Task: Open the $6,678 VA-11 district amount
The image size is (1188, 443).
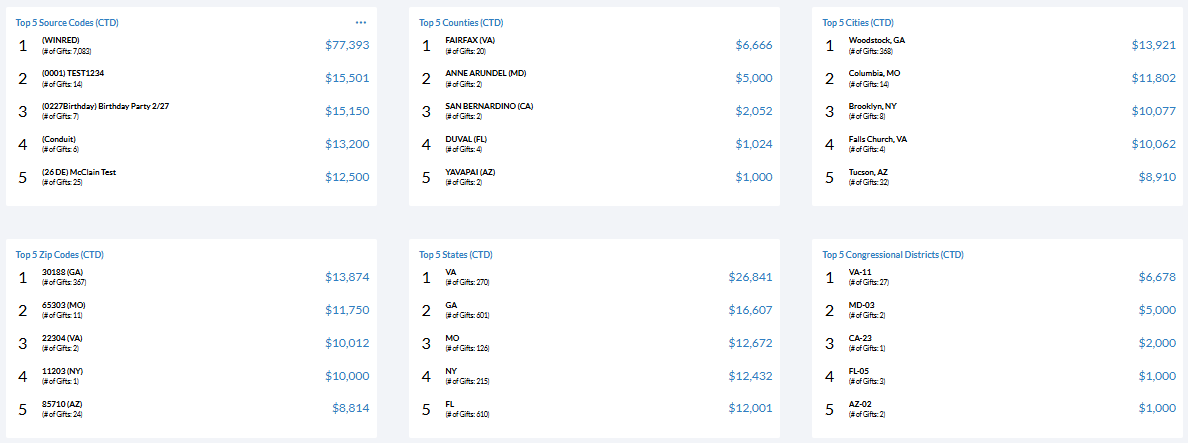Action: coord(1157,277)
